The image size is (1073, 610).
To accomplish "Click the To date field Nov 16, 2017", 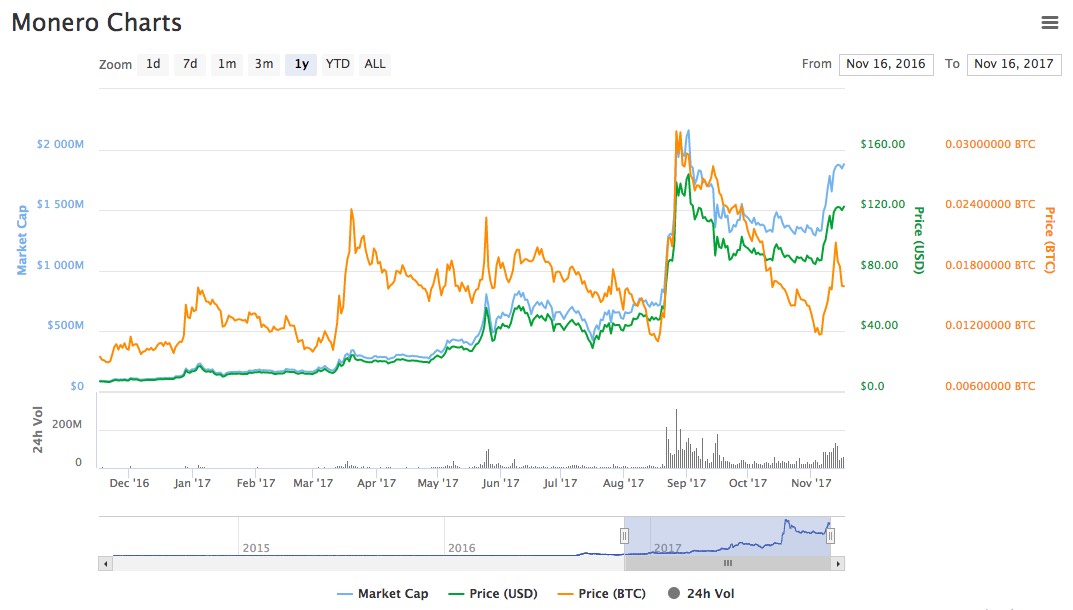I will 1014,64.
